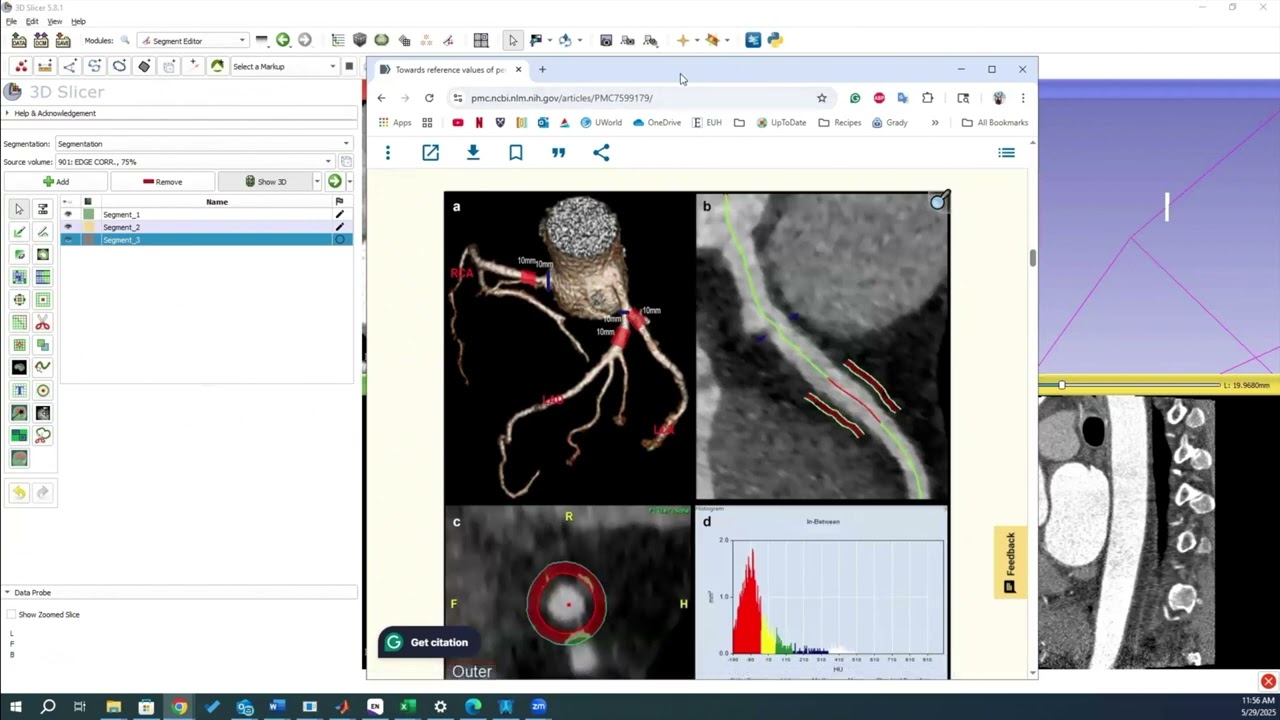Open Zoom from the taskbar
This screenshot has height=720, width=1280.
click(538, 707)
